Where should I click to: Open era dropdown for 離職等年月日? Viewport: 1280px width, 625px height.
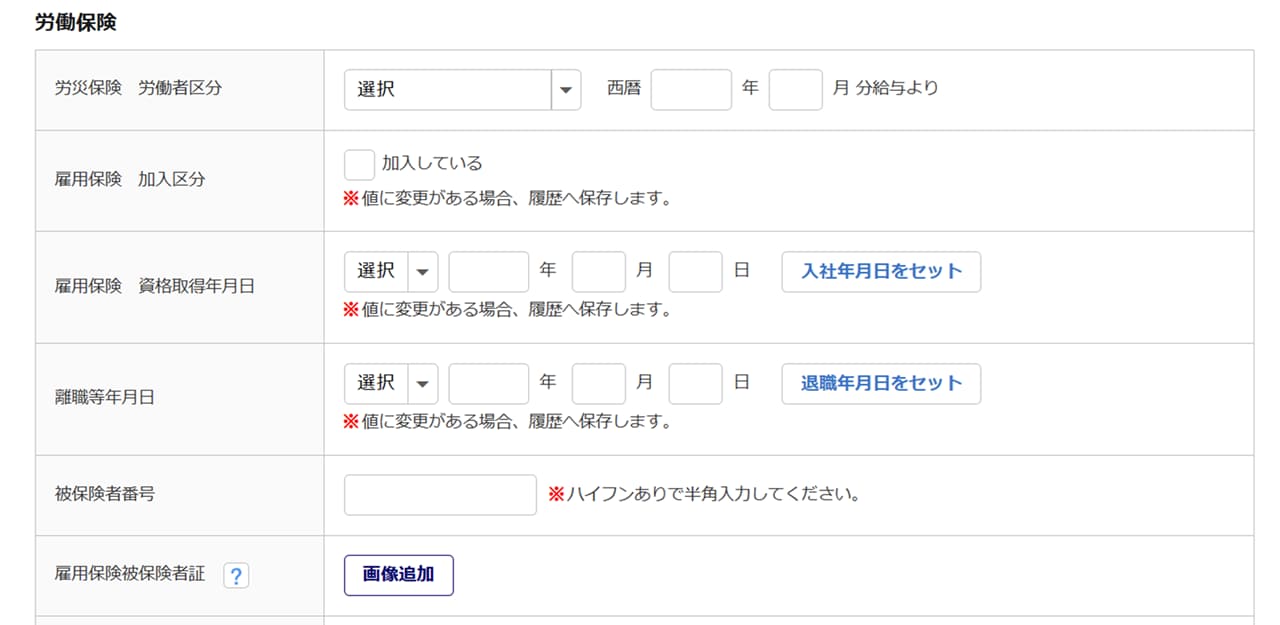[391, 384]
